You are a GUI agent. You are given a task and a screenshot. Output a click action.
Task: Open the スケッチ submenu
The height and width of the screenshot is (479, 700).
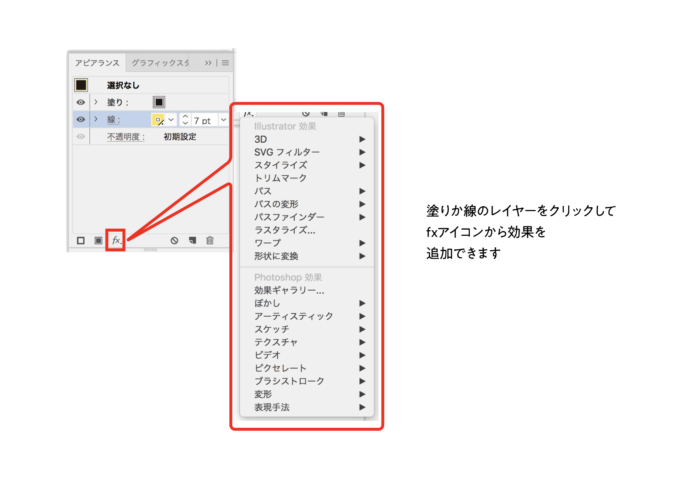tap(307, 329)
